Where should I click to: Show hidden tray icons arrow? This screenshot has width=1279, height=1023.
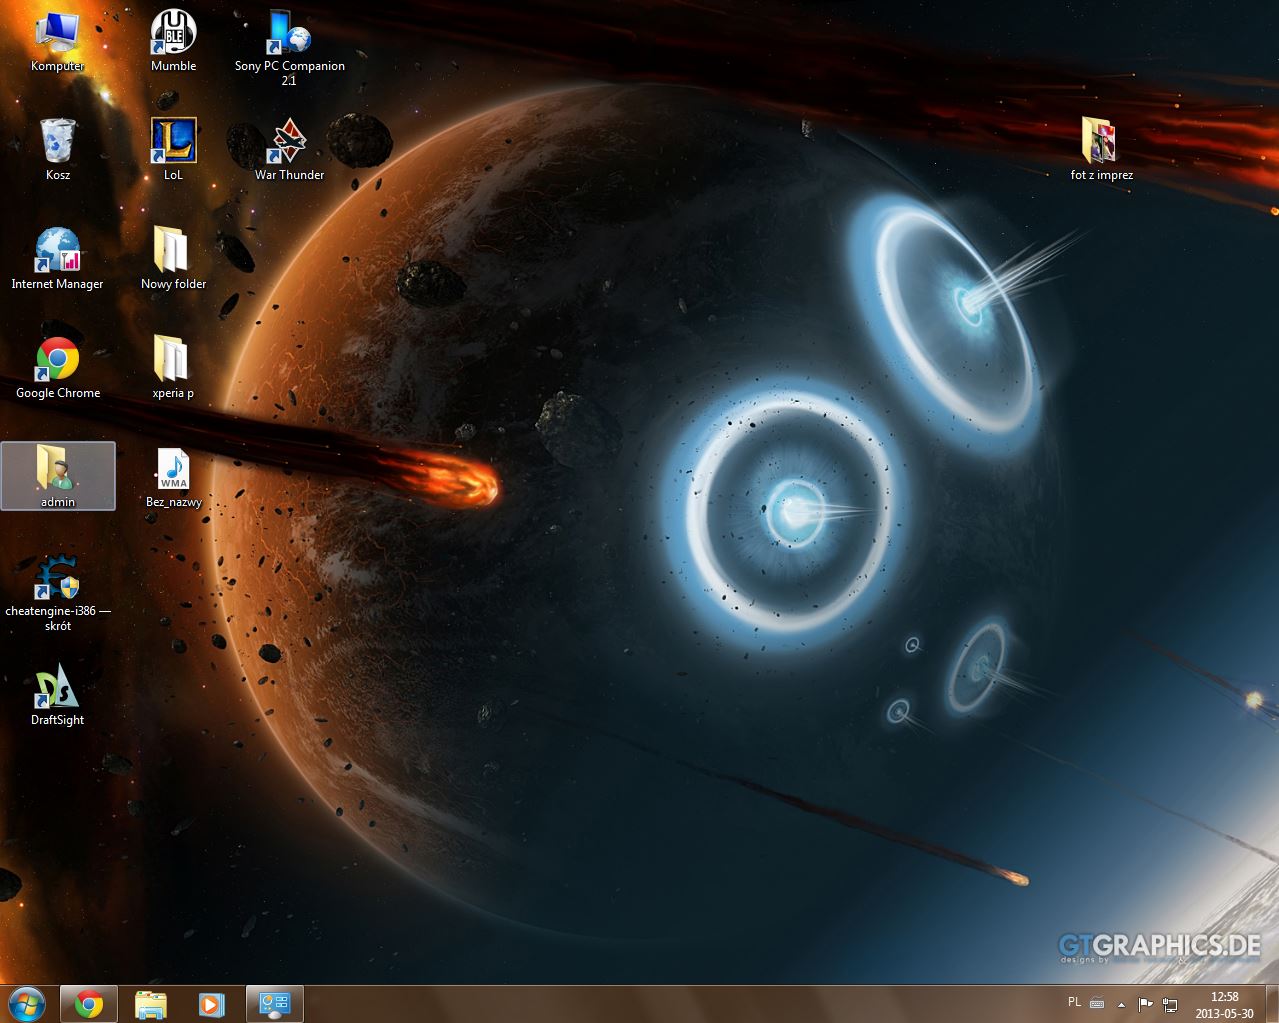pos(1122,1004)
